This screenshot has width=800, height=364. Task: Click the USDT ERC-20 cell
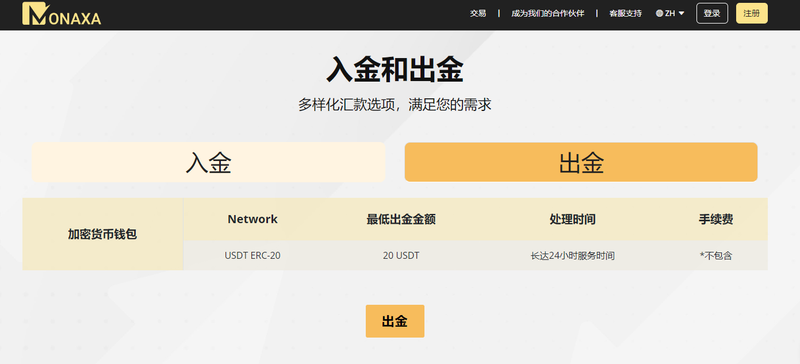tap(253, 256)
